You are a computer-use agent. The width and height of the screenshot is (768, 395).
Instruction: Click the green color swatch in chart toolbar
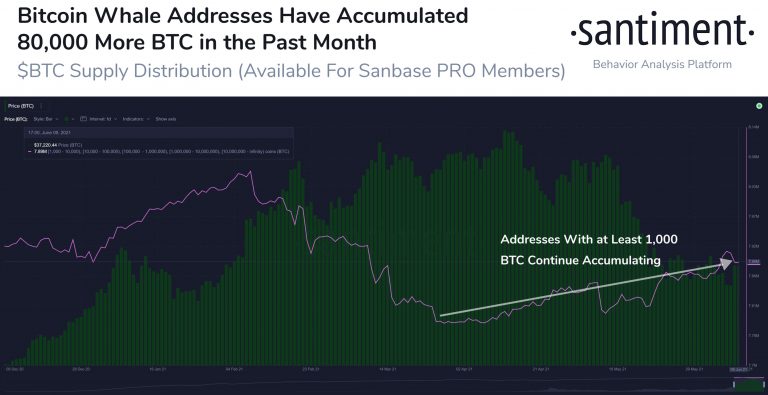66,119
